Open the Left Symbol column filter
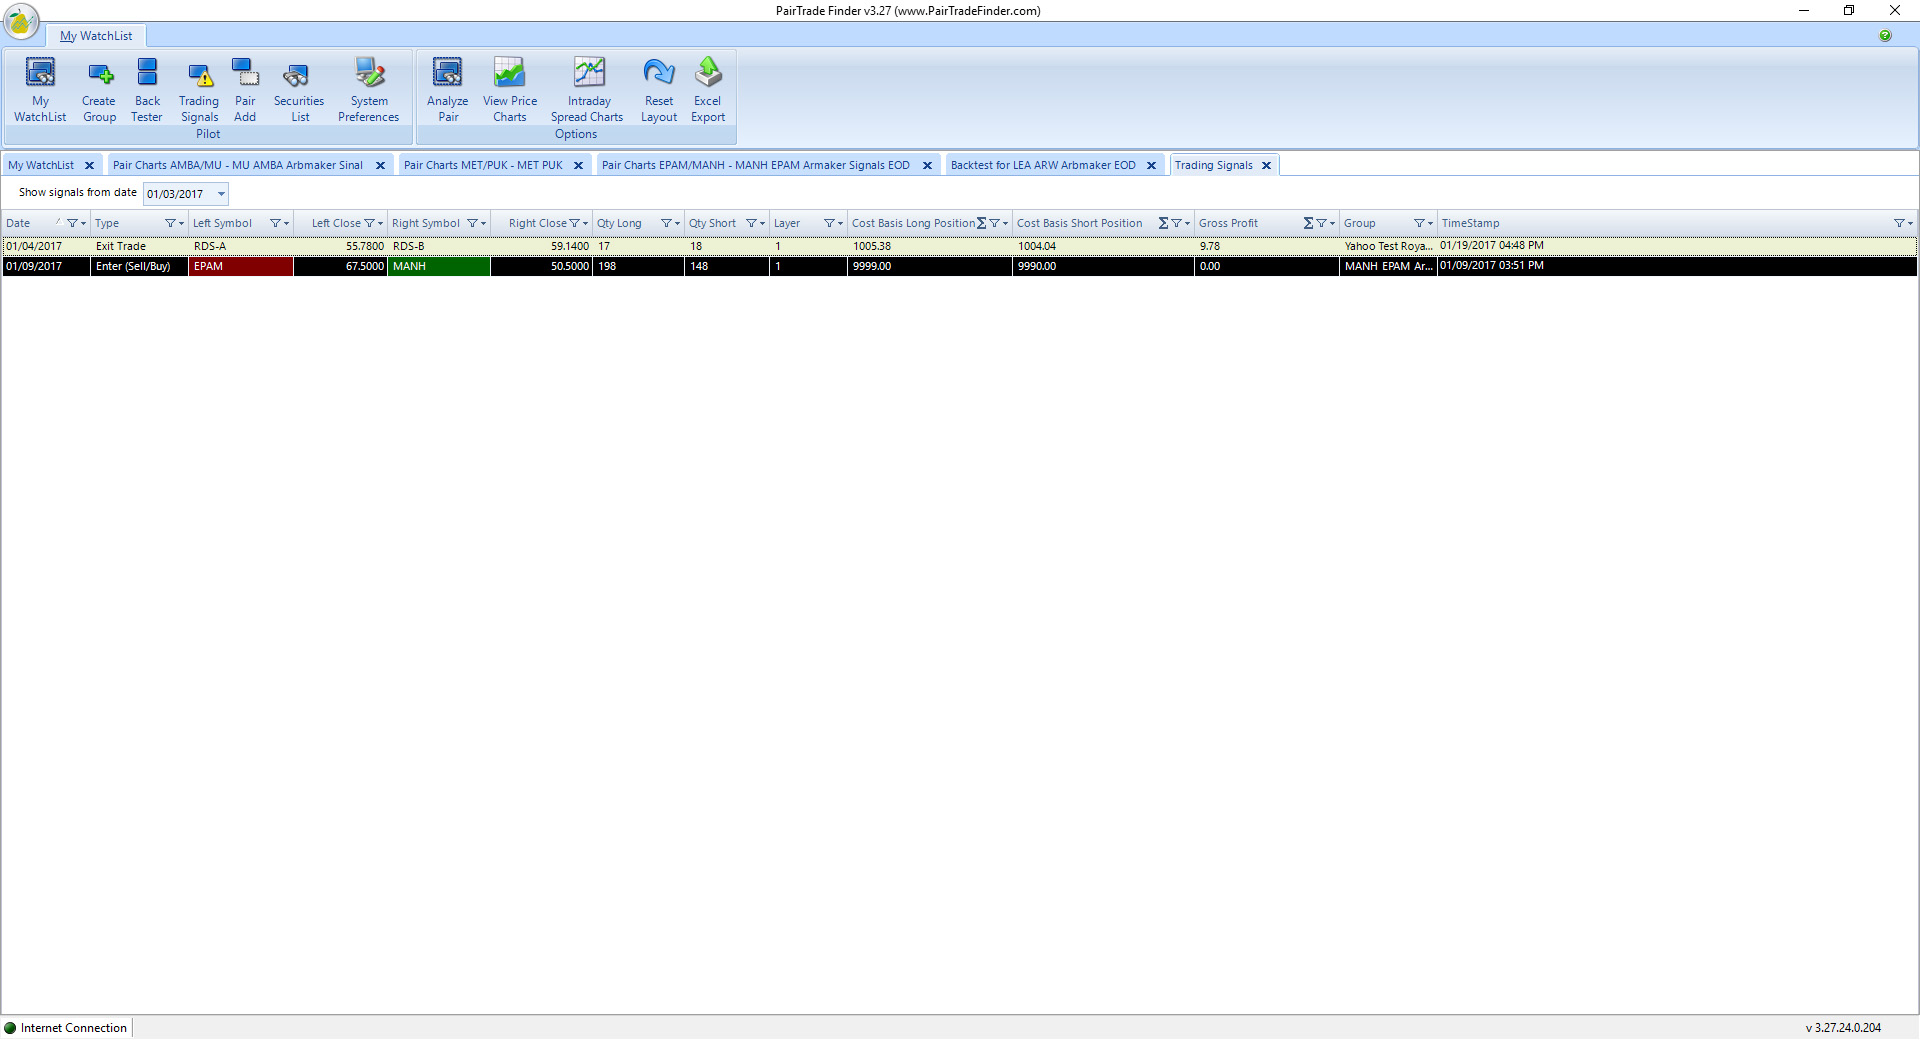This screenshot has width=1920, height=1040. point(279,224)
